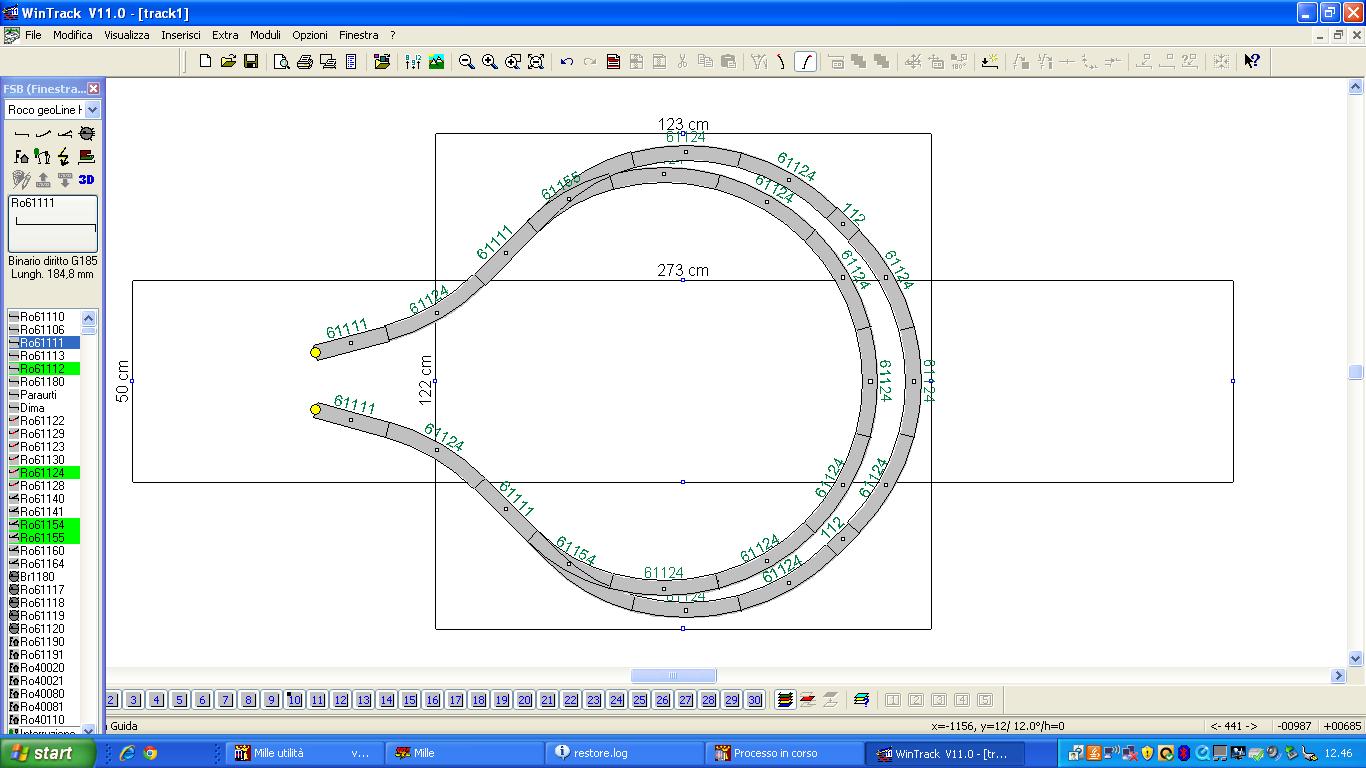This screenshot has height=768, width=1366.
Task: Switch to layer 15 button
Action: click(409, 700)
